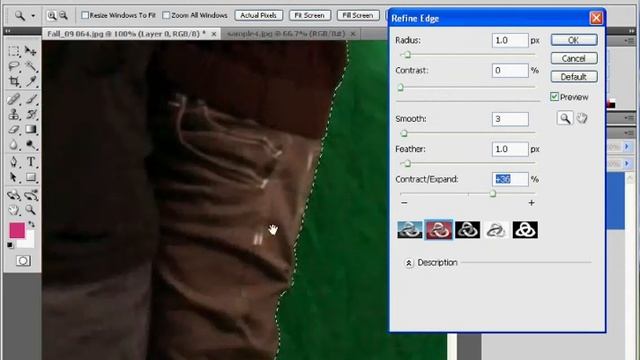Choose Standard preview mode thumbnail

click(410, 230)
